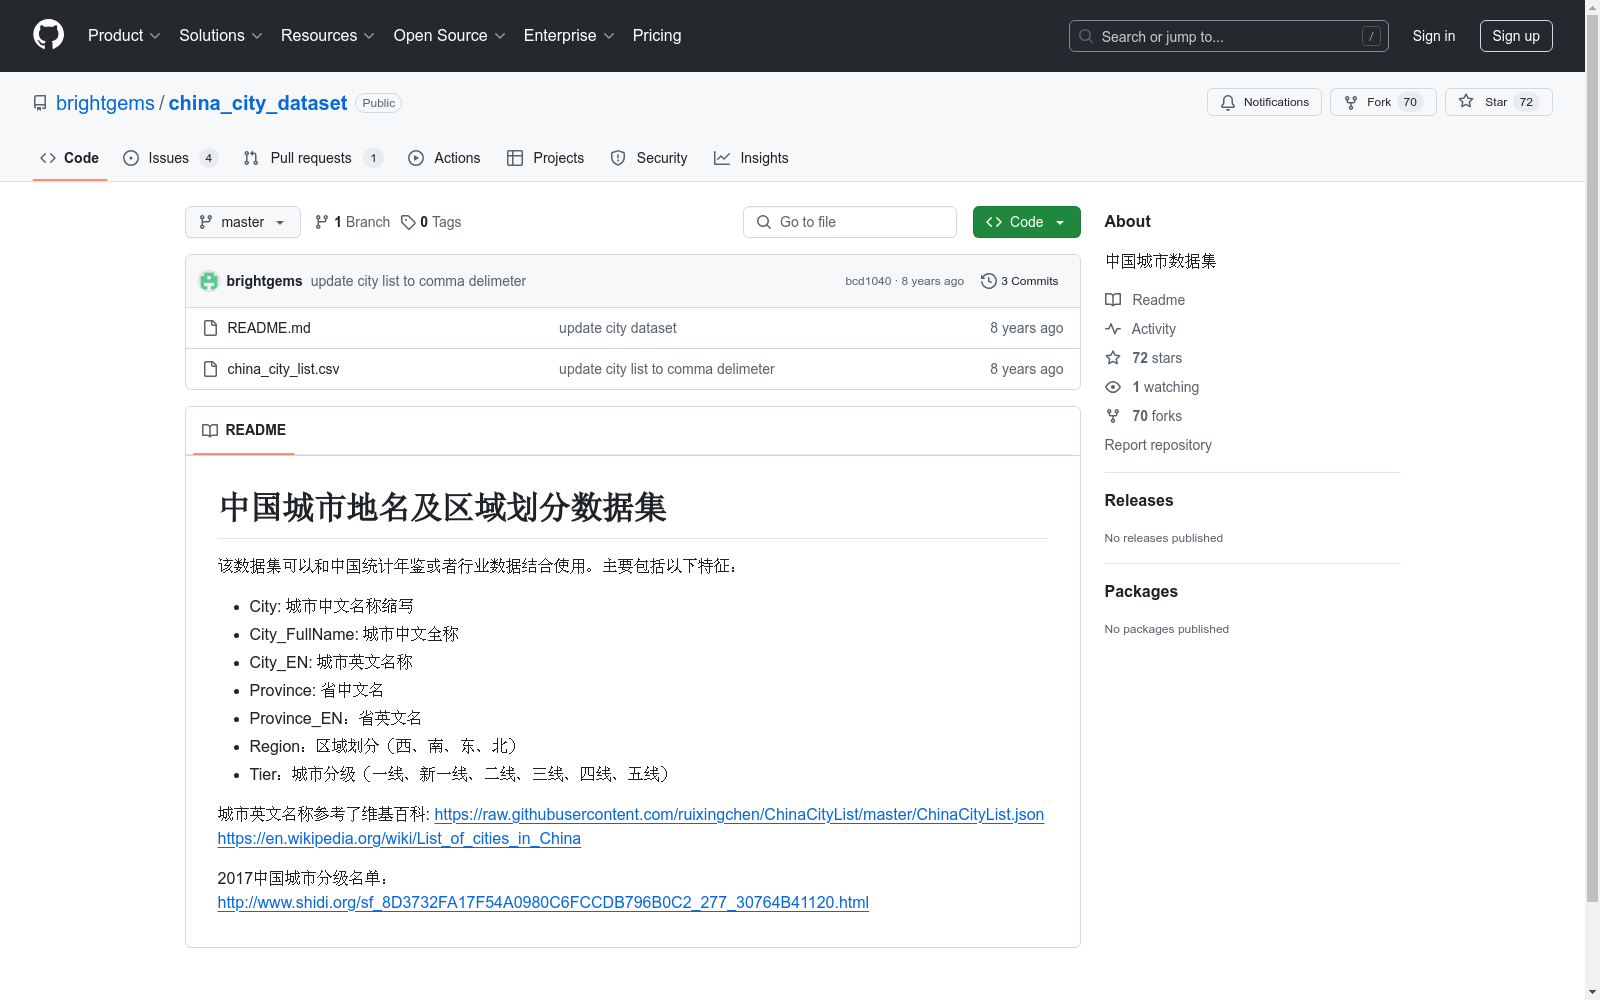Click the search magnifier icon in header
Image resolution: width=1600 pixels, height=1000 pixels.
pyautogui.click(x=1086, y=36)
